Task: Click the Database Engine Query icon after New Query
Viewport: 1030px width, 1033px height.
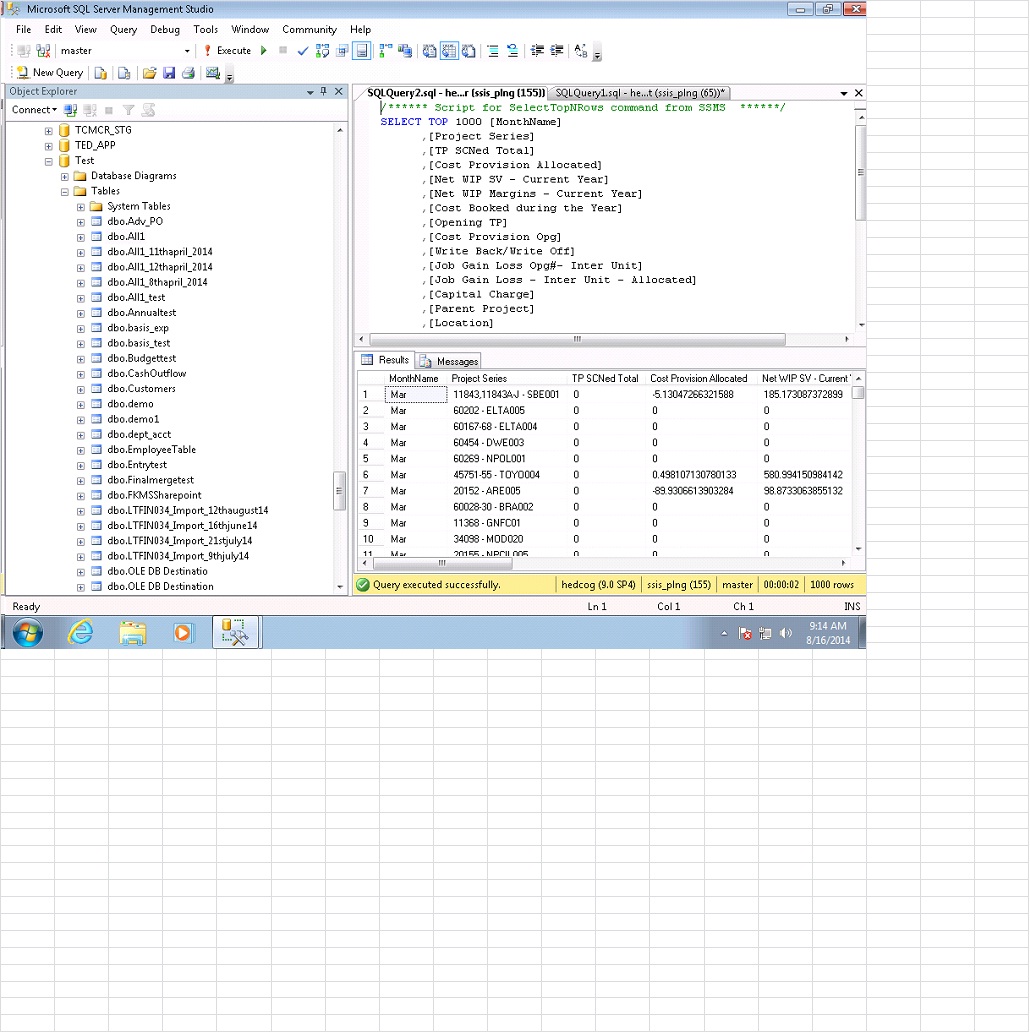Action: coord(100,73)
